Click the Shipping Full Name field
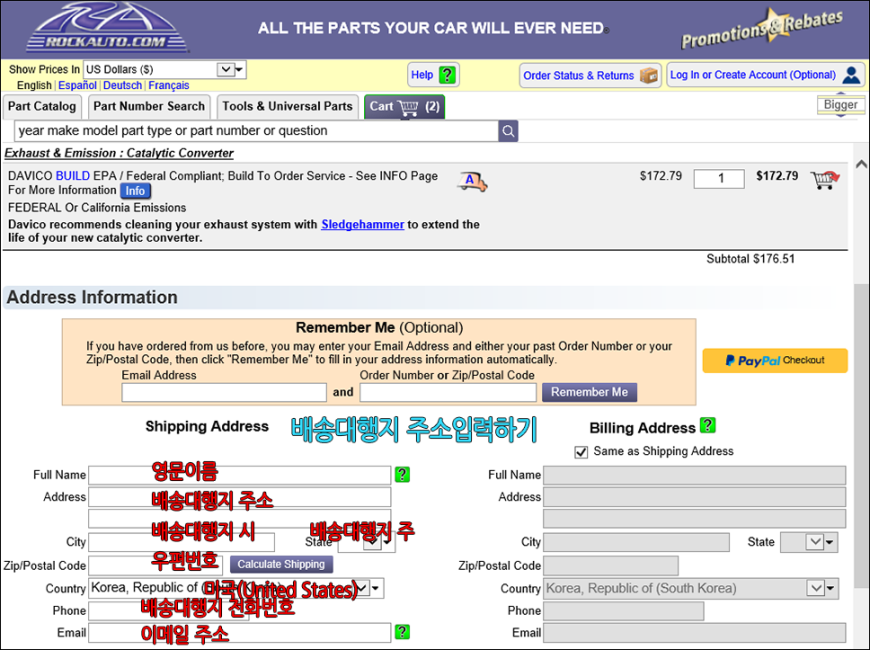 pyautogui.click(x=240, y=475)
